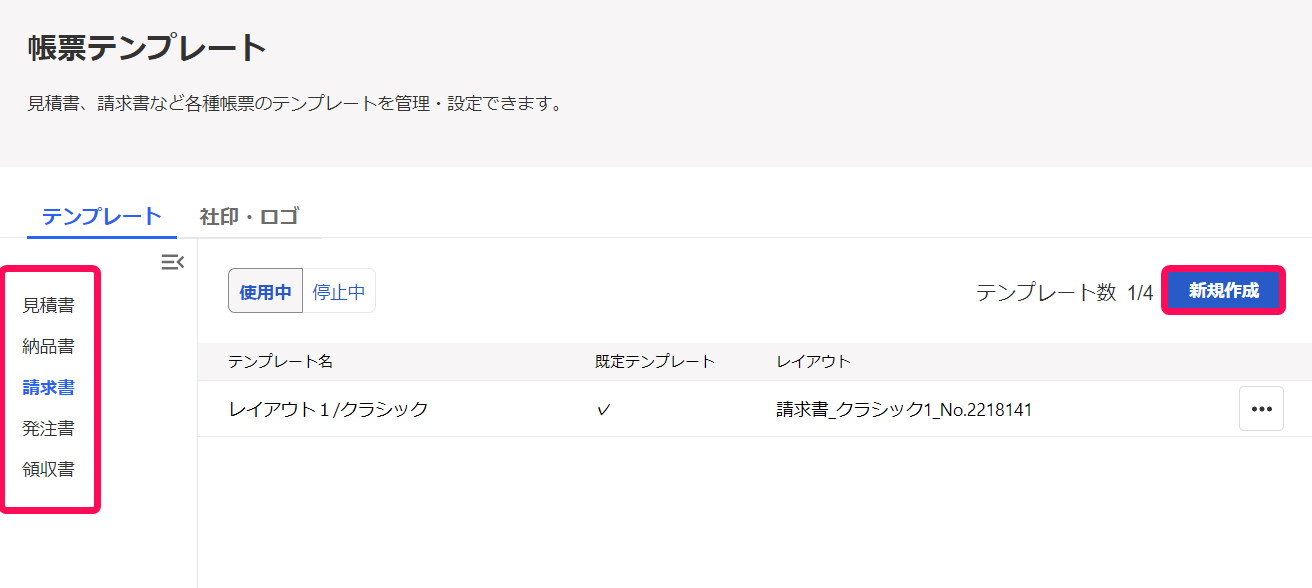Open the レイアウト1/クラシック template row
The height and width of the screenshot is (588, 1312).
[x=755, y=409]
